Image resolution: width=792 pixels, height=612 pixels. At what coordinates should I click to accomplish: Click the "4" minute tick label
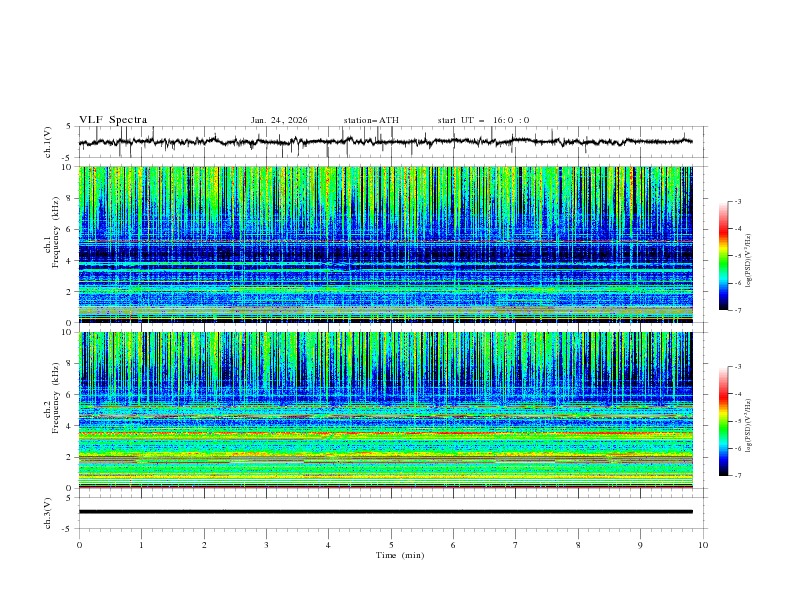328,545
